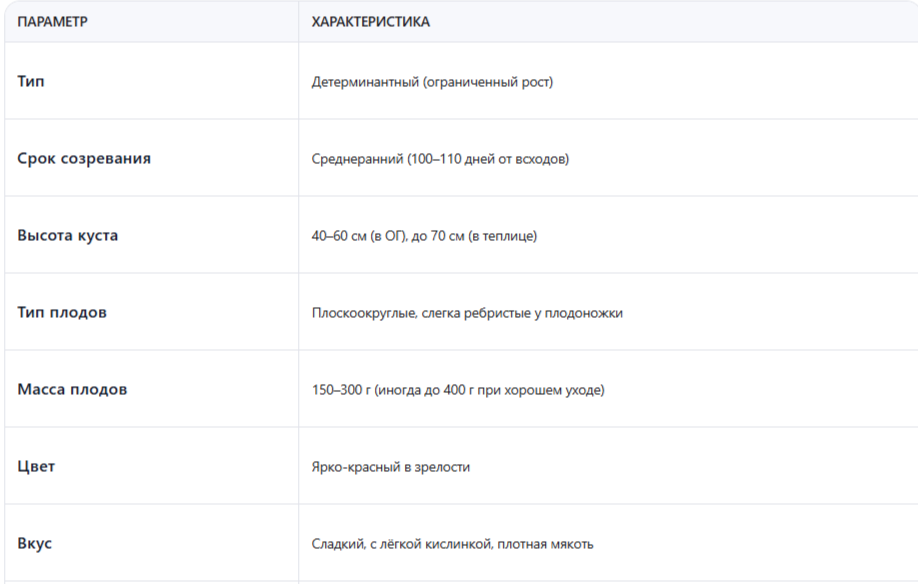Image resolution: width=918 pixels, height=584 pixels.
Task: Click the Цвет row label
Action: pyautogui.click(x=35, y=466)
